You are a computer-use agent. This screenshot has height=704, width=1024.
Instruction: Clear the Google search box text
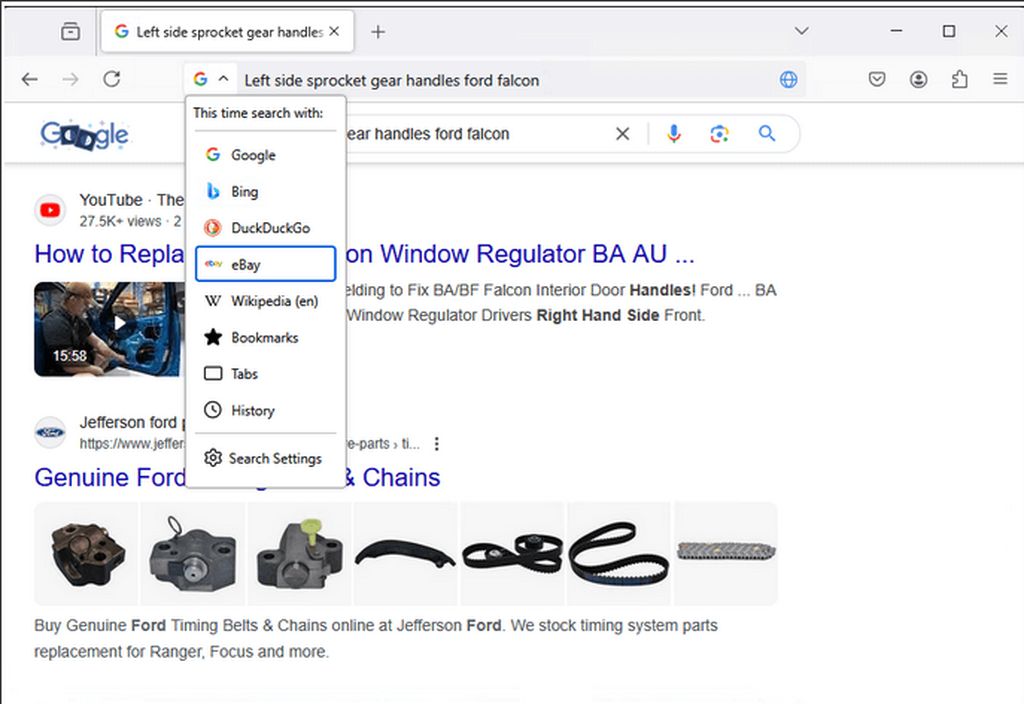622,134
